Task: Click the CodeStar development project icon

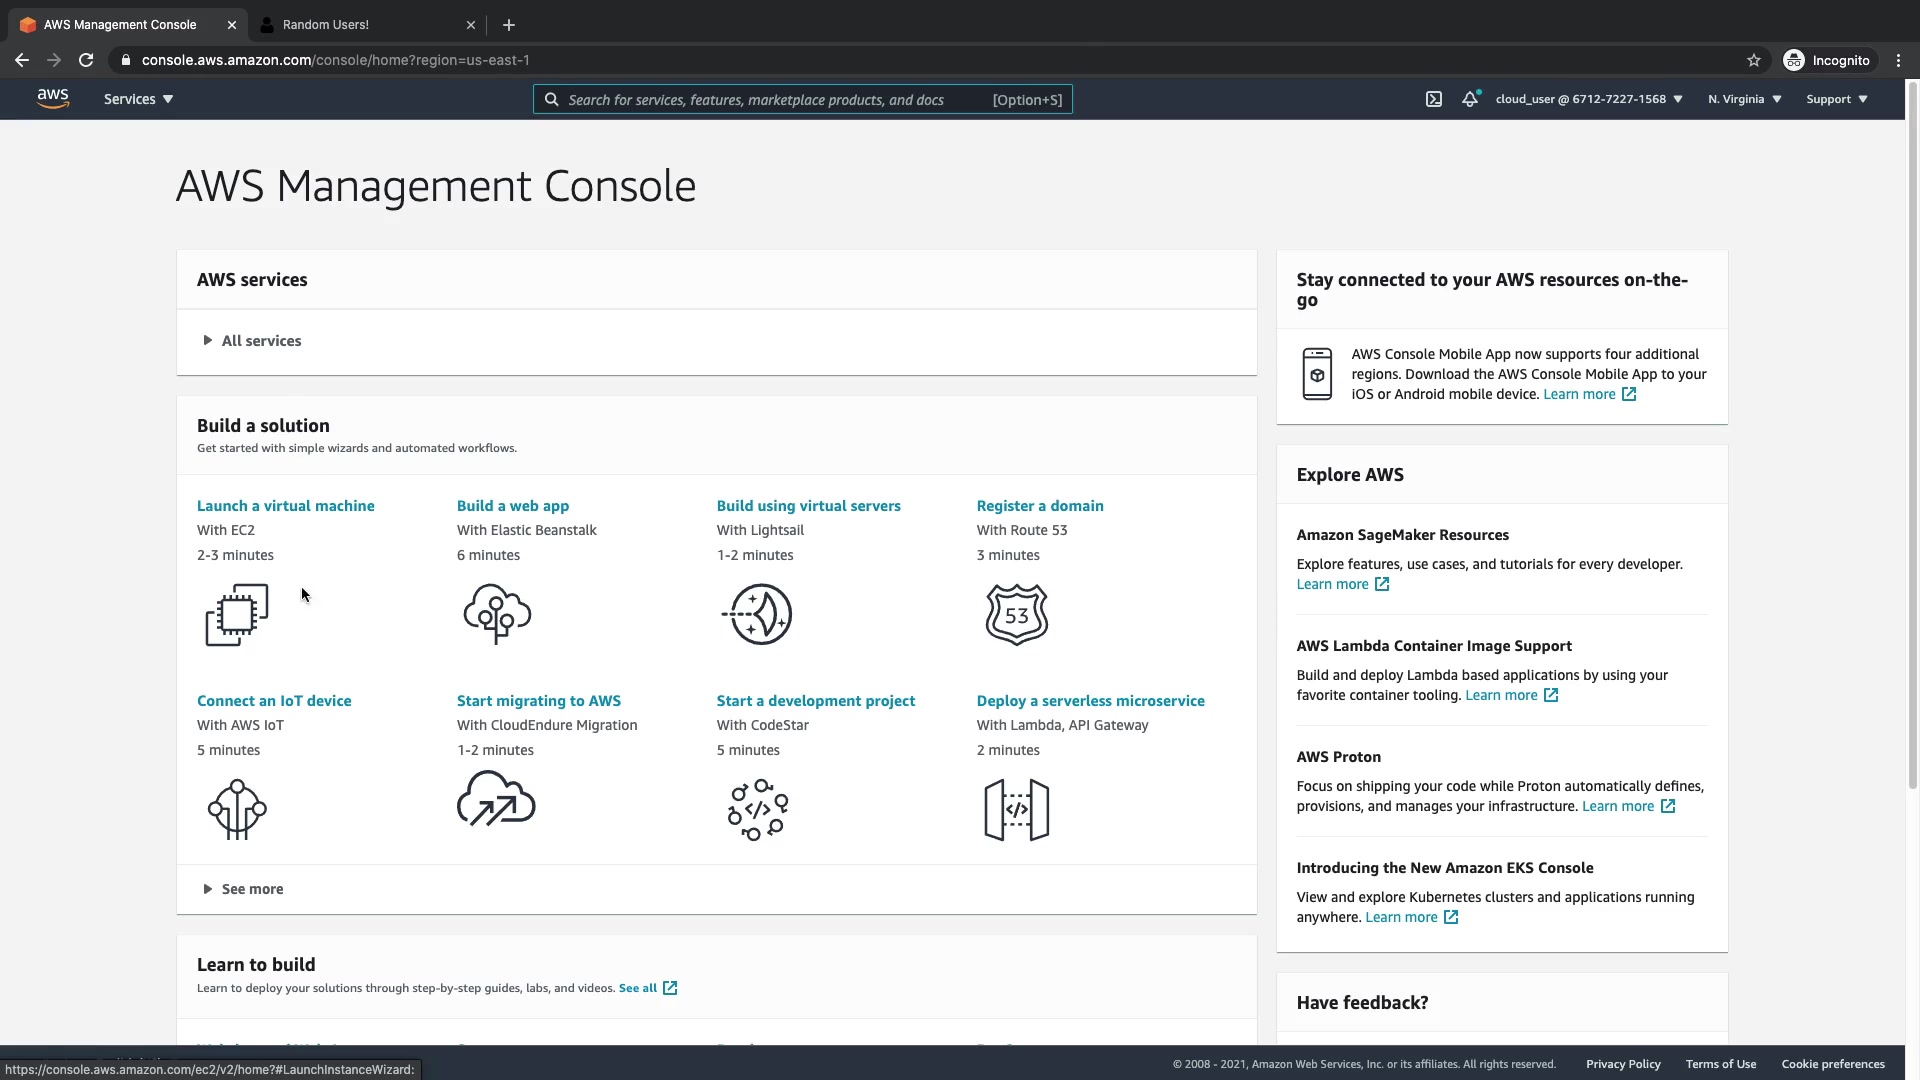Action: click(x=757, y=809)
